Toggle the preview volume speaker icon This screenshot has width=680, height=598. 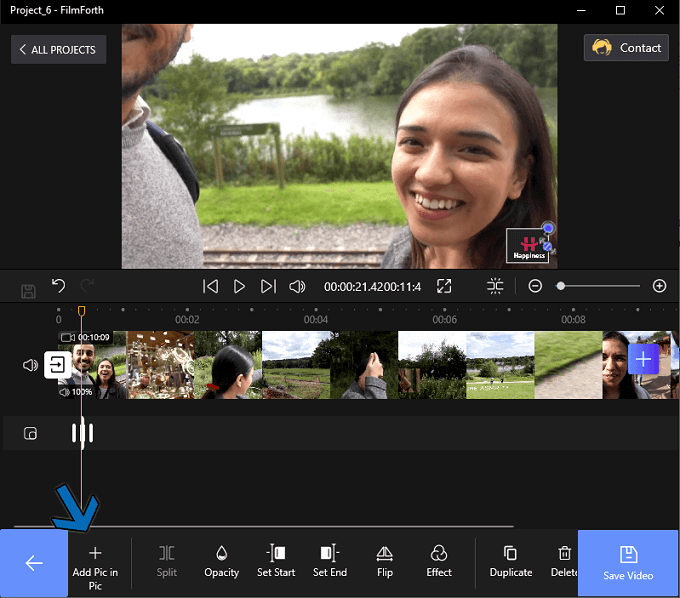click(297, 287)
